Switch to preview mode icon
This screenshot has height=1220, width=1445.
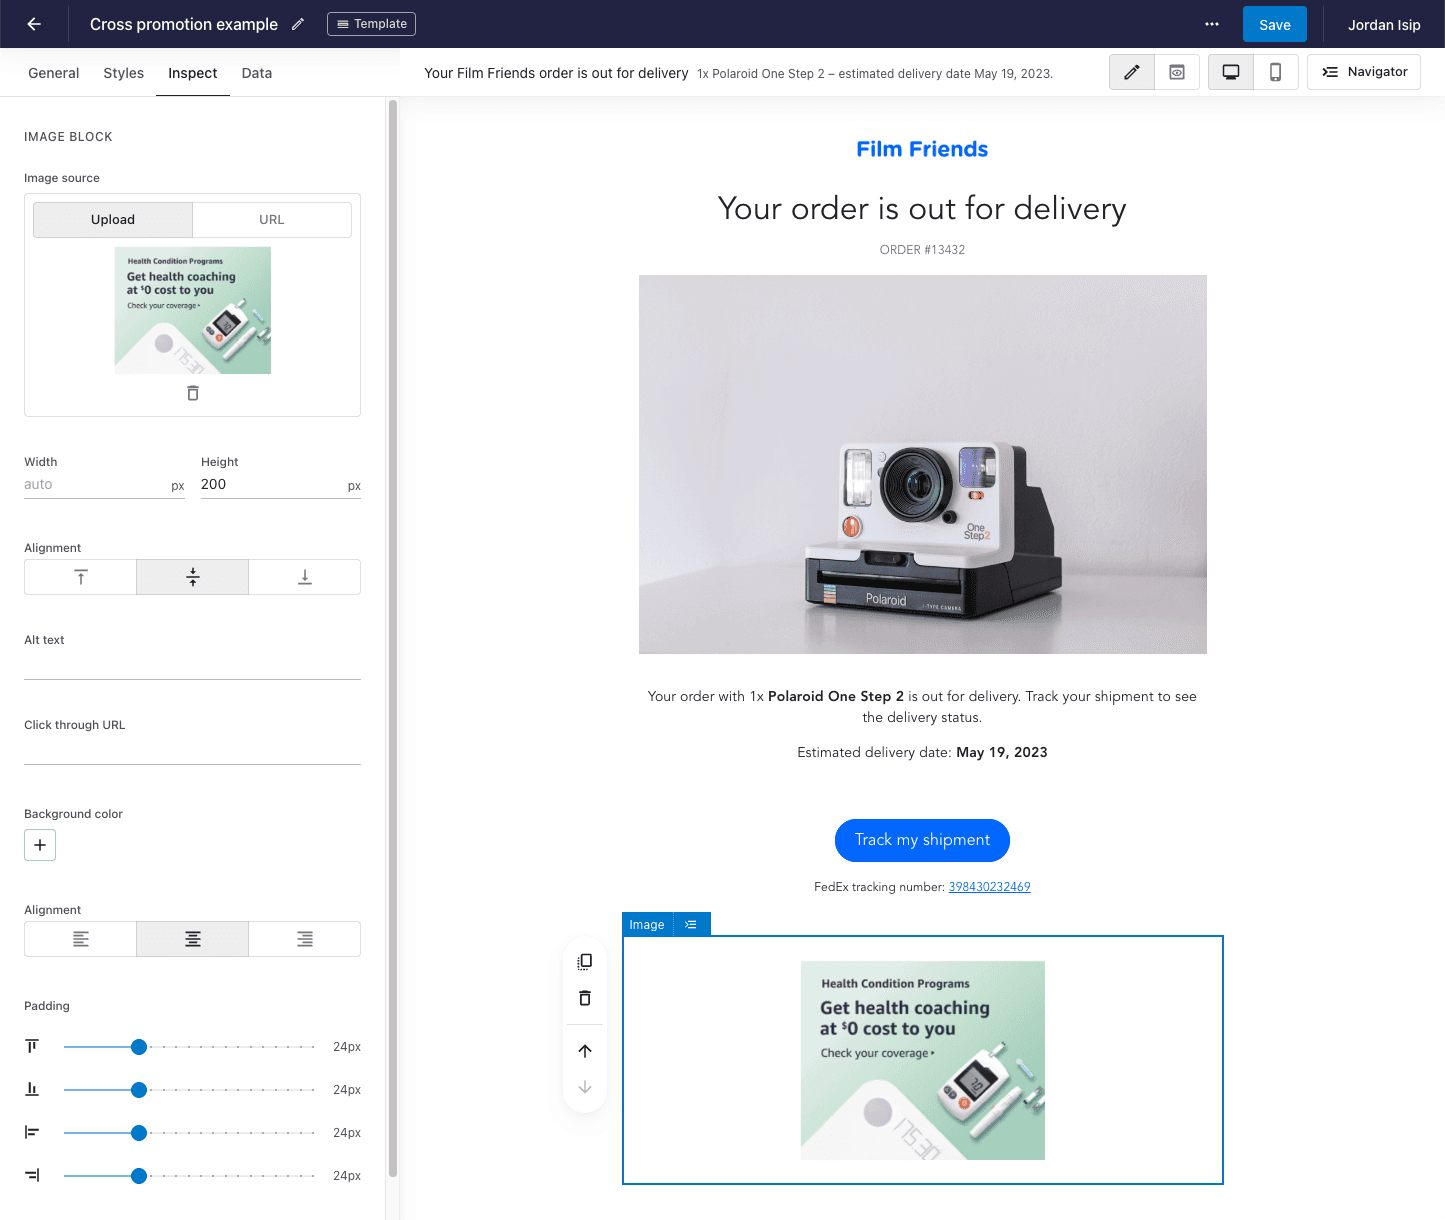1177,72
